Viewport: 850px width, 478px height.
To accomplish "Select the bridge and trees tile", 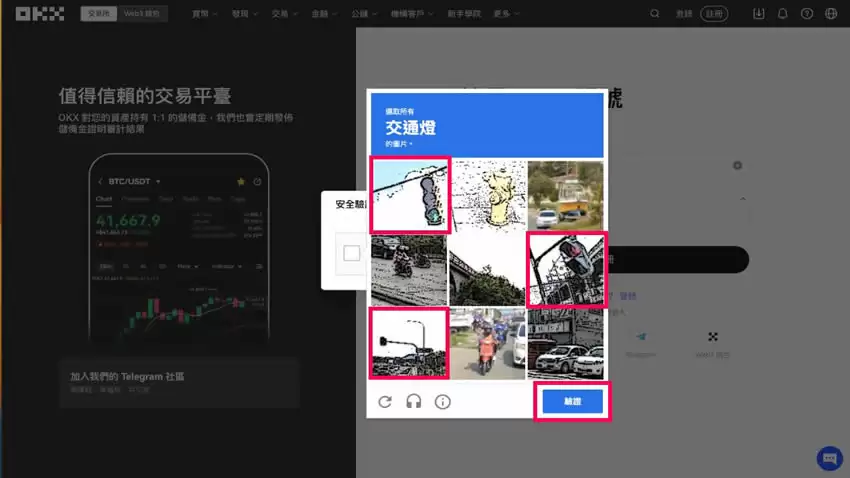I will click(x=487, y=270).
